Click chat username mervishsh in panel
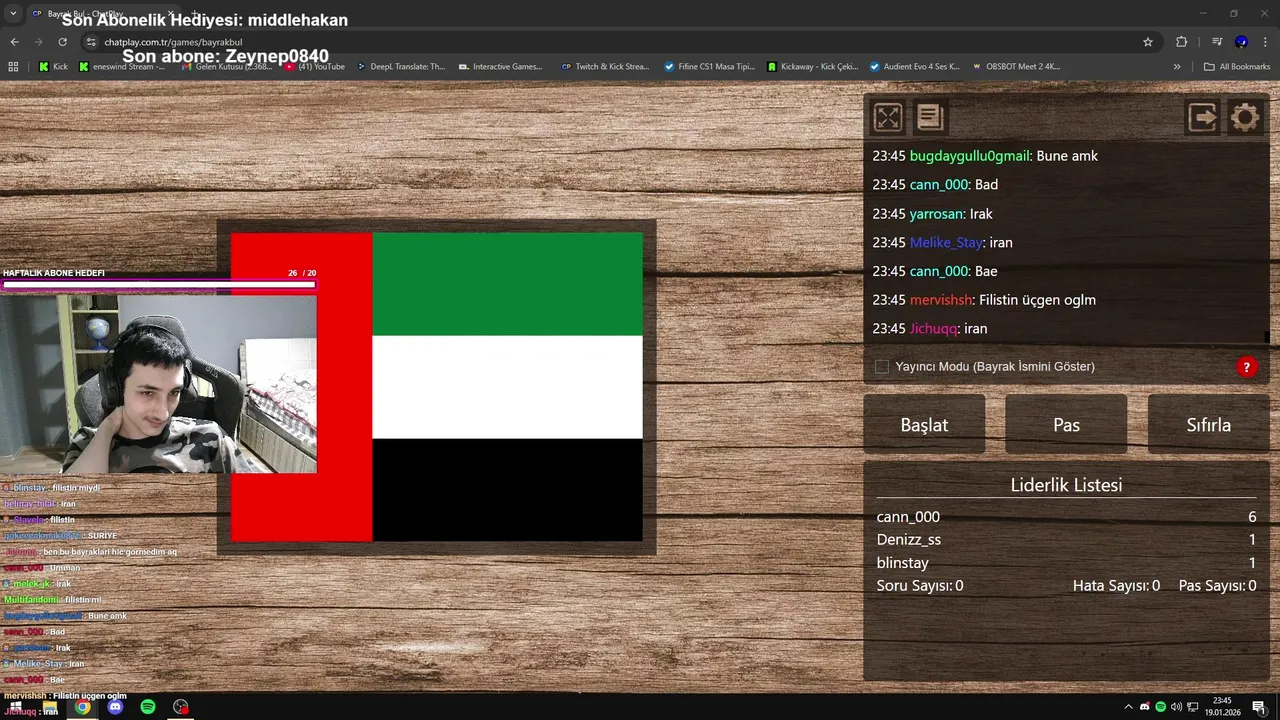1280x720 pixels. point(941,300)
